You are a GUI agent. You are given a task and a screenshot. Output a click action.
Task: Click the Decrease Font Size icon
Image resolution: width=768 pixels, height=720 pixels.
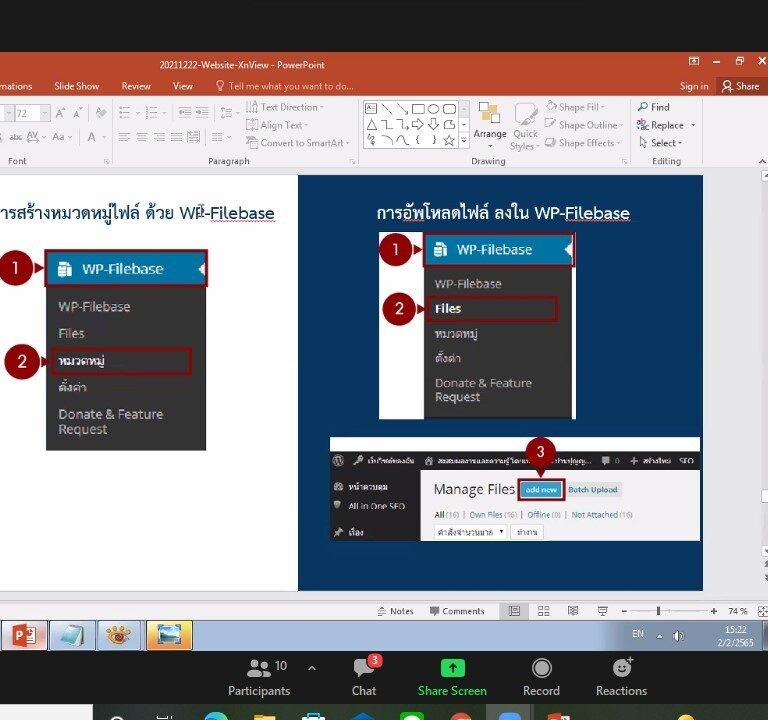pos(77,114)
